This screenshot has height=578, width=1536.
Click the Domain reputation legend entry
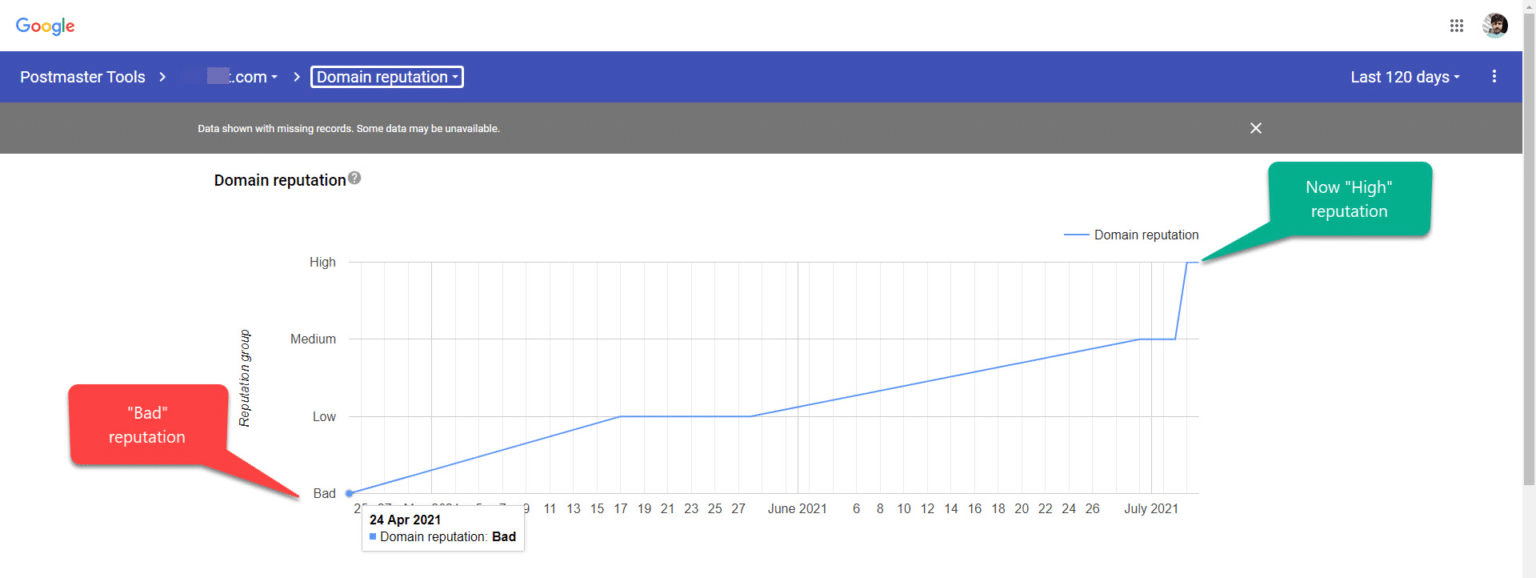click(1132, 235)
